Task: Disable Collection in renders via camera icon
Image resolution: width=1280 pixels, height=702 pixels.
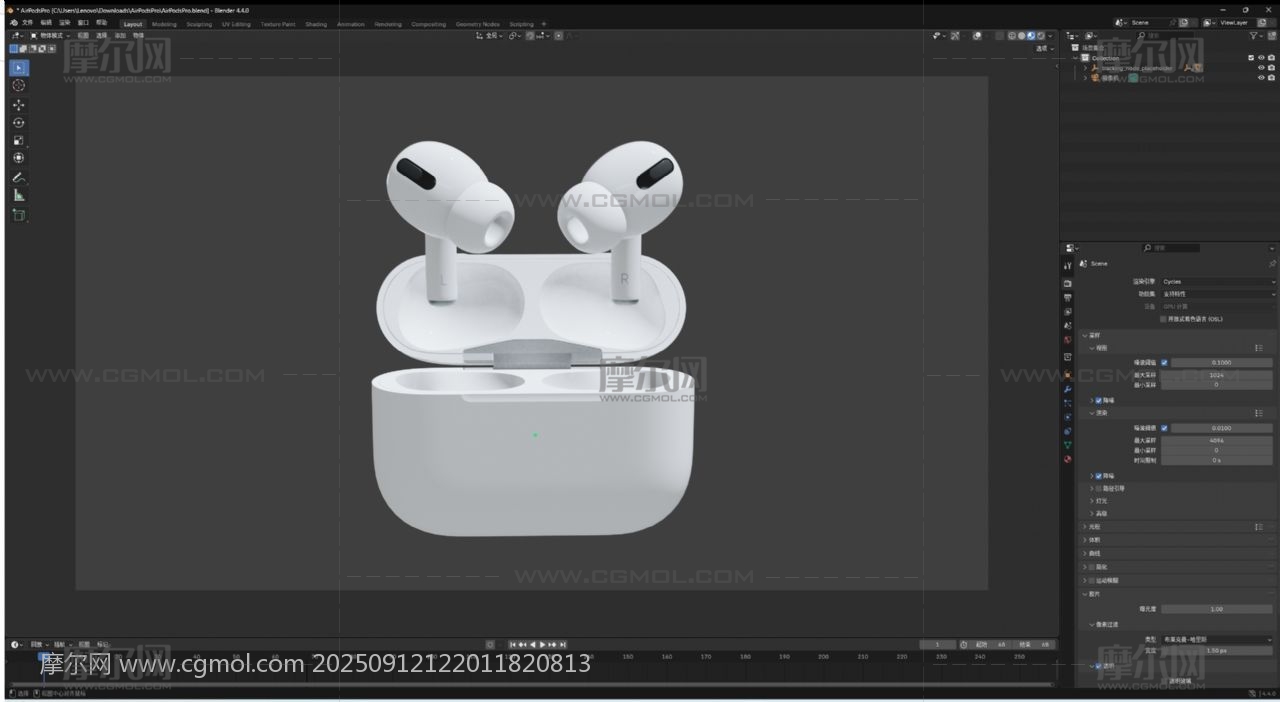Action: pyautogui.click(x=1272, y=58)
